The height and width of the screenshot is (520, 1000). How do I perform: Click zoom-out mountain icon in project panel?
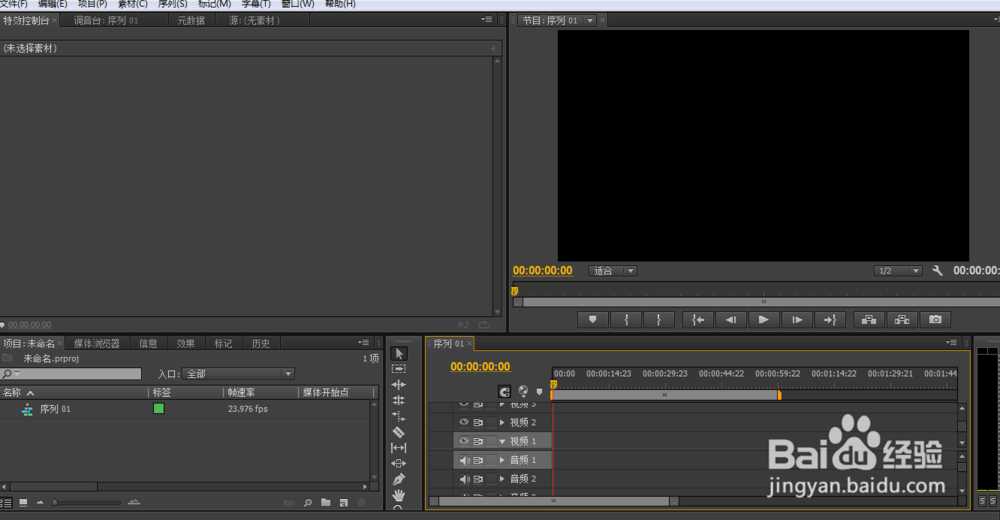pos(40,503)
